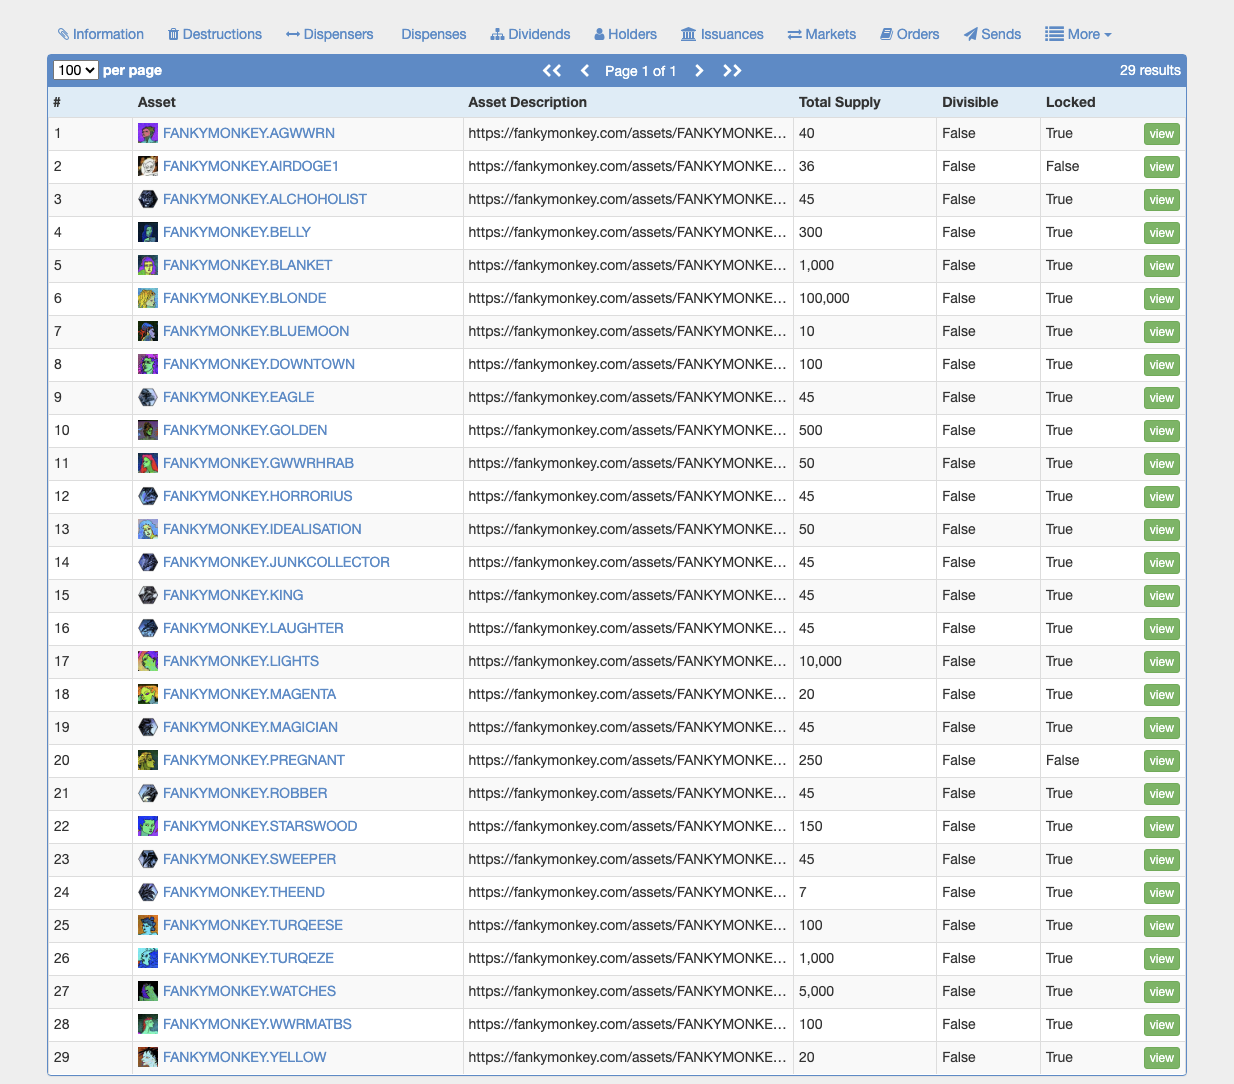This screenshot has width=1234, height=1084.
Task: Open the Markets tab
Action: coord(822,34)
